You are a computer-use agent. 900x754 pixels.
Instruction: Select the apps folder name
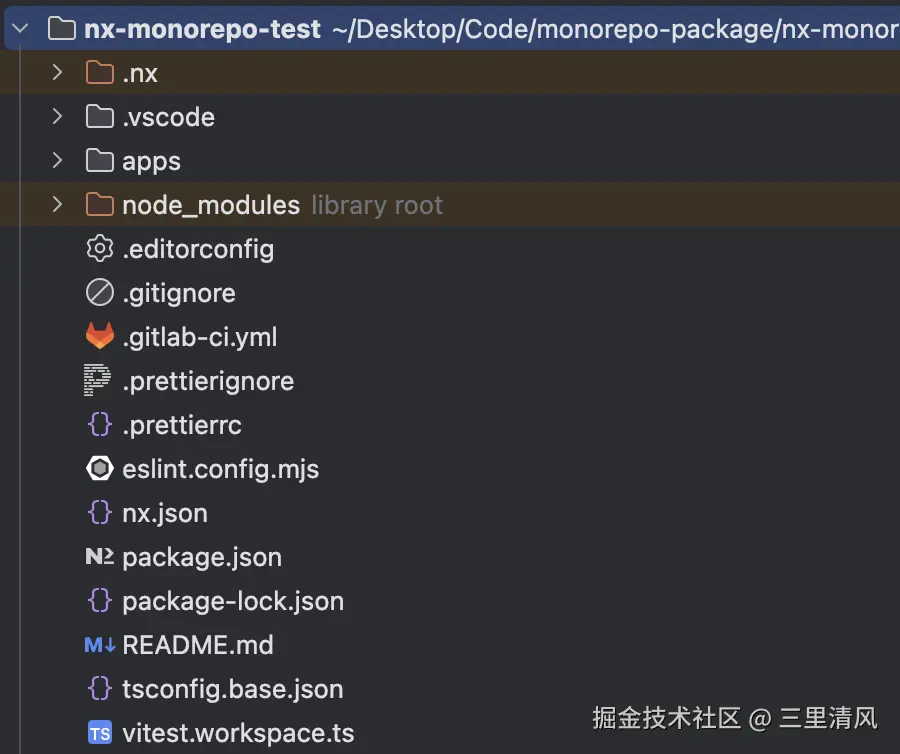[152, 162]
